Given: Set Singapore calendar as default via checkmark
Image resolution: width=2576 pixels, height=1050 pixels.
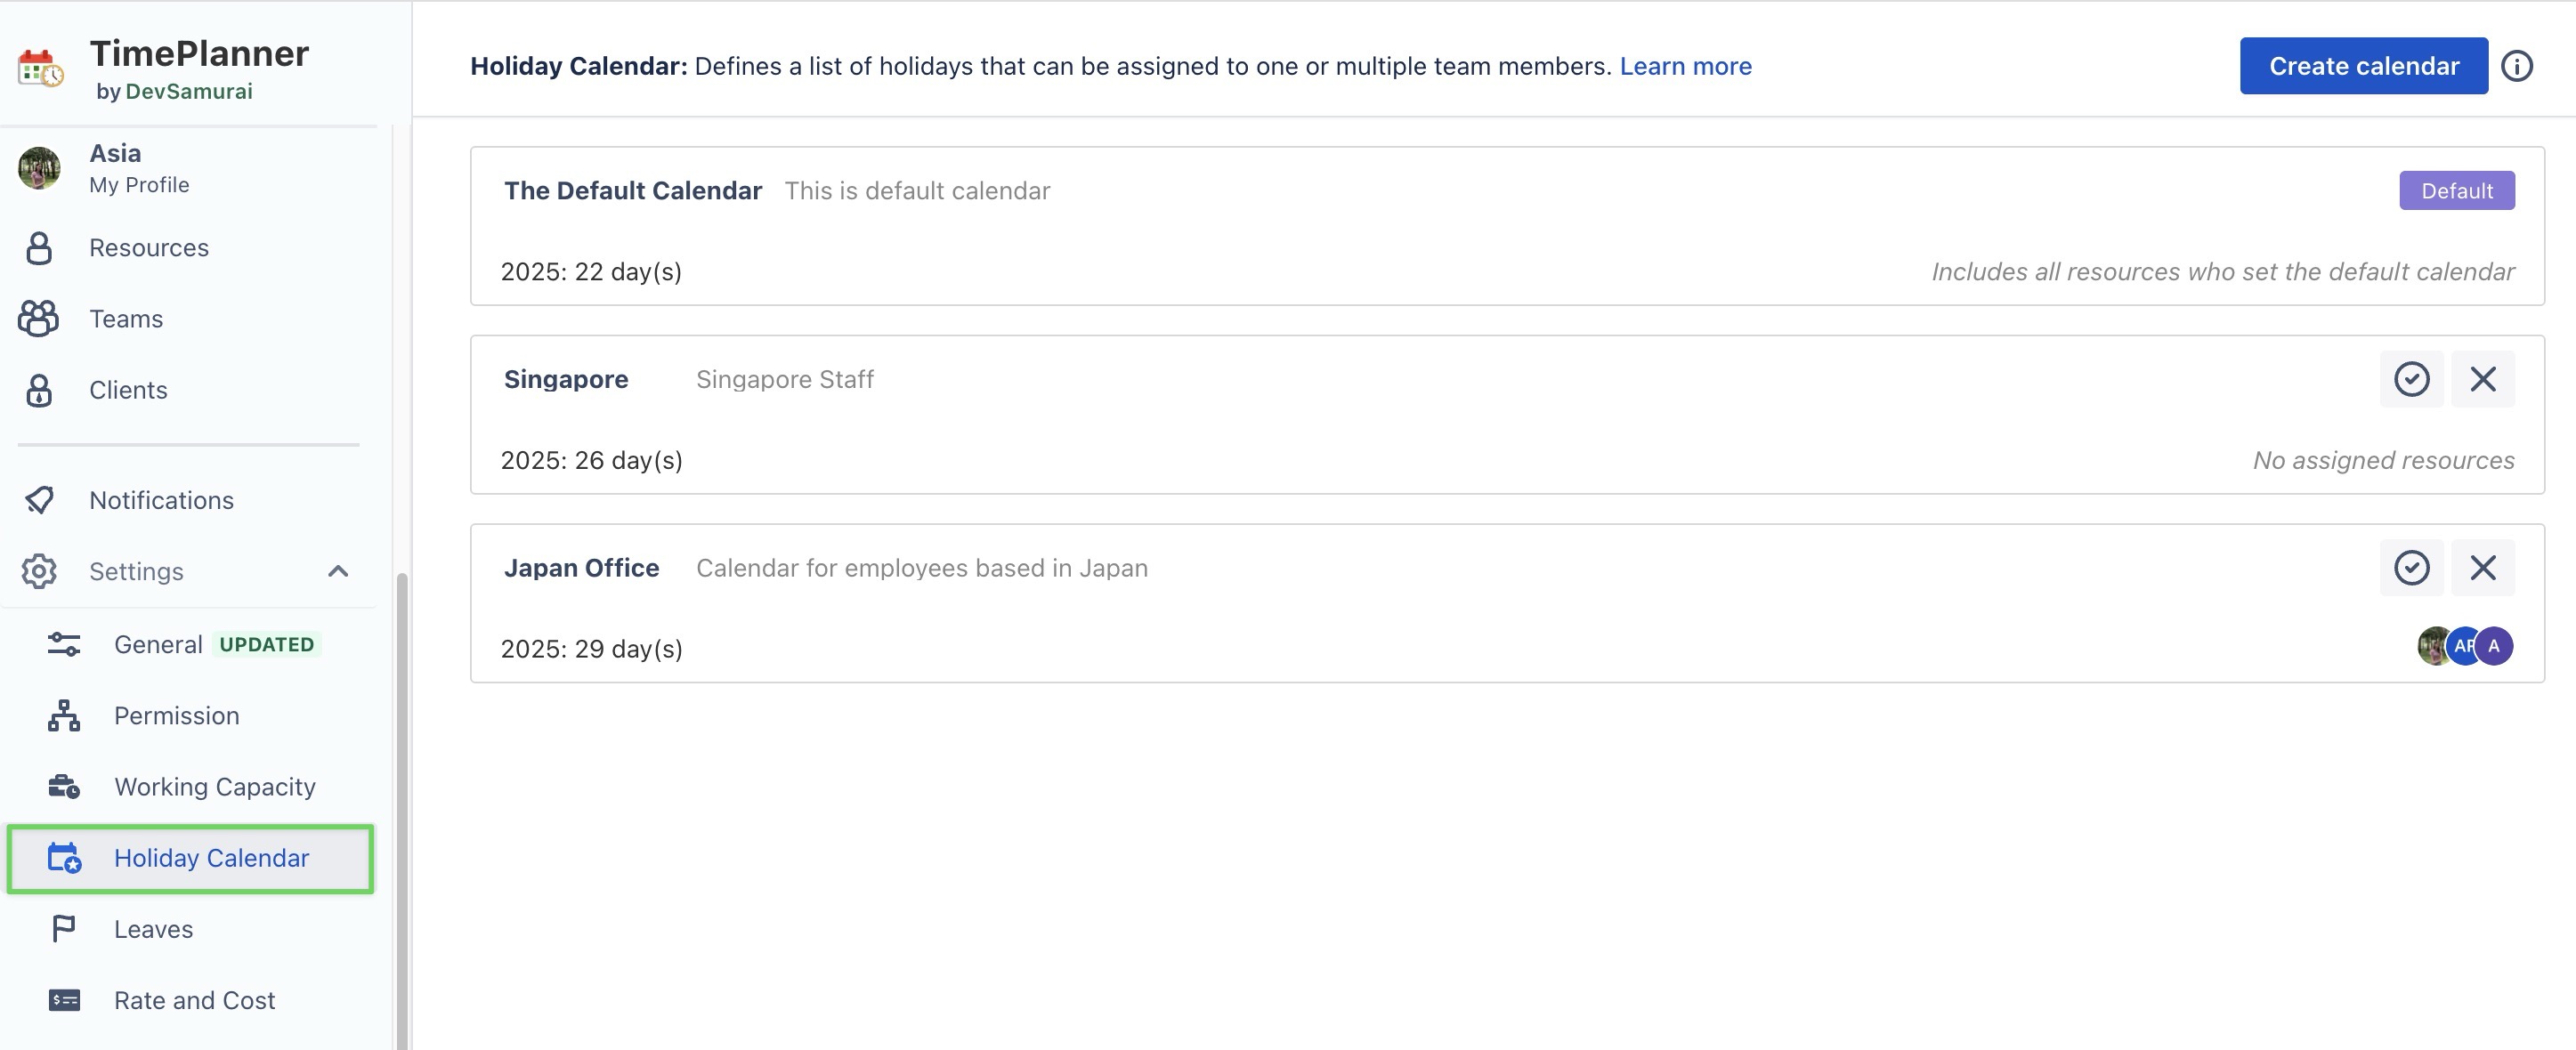Looking at the screenshot, I should click(2411, 379).
